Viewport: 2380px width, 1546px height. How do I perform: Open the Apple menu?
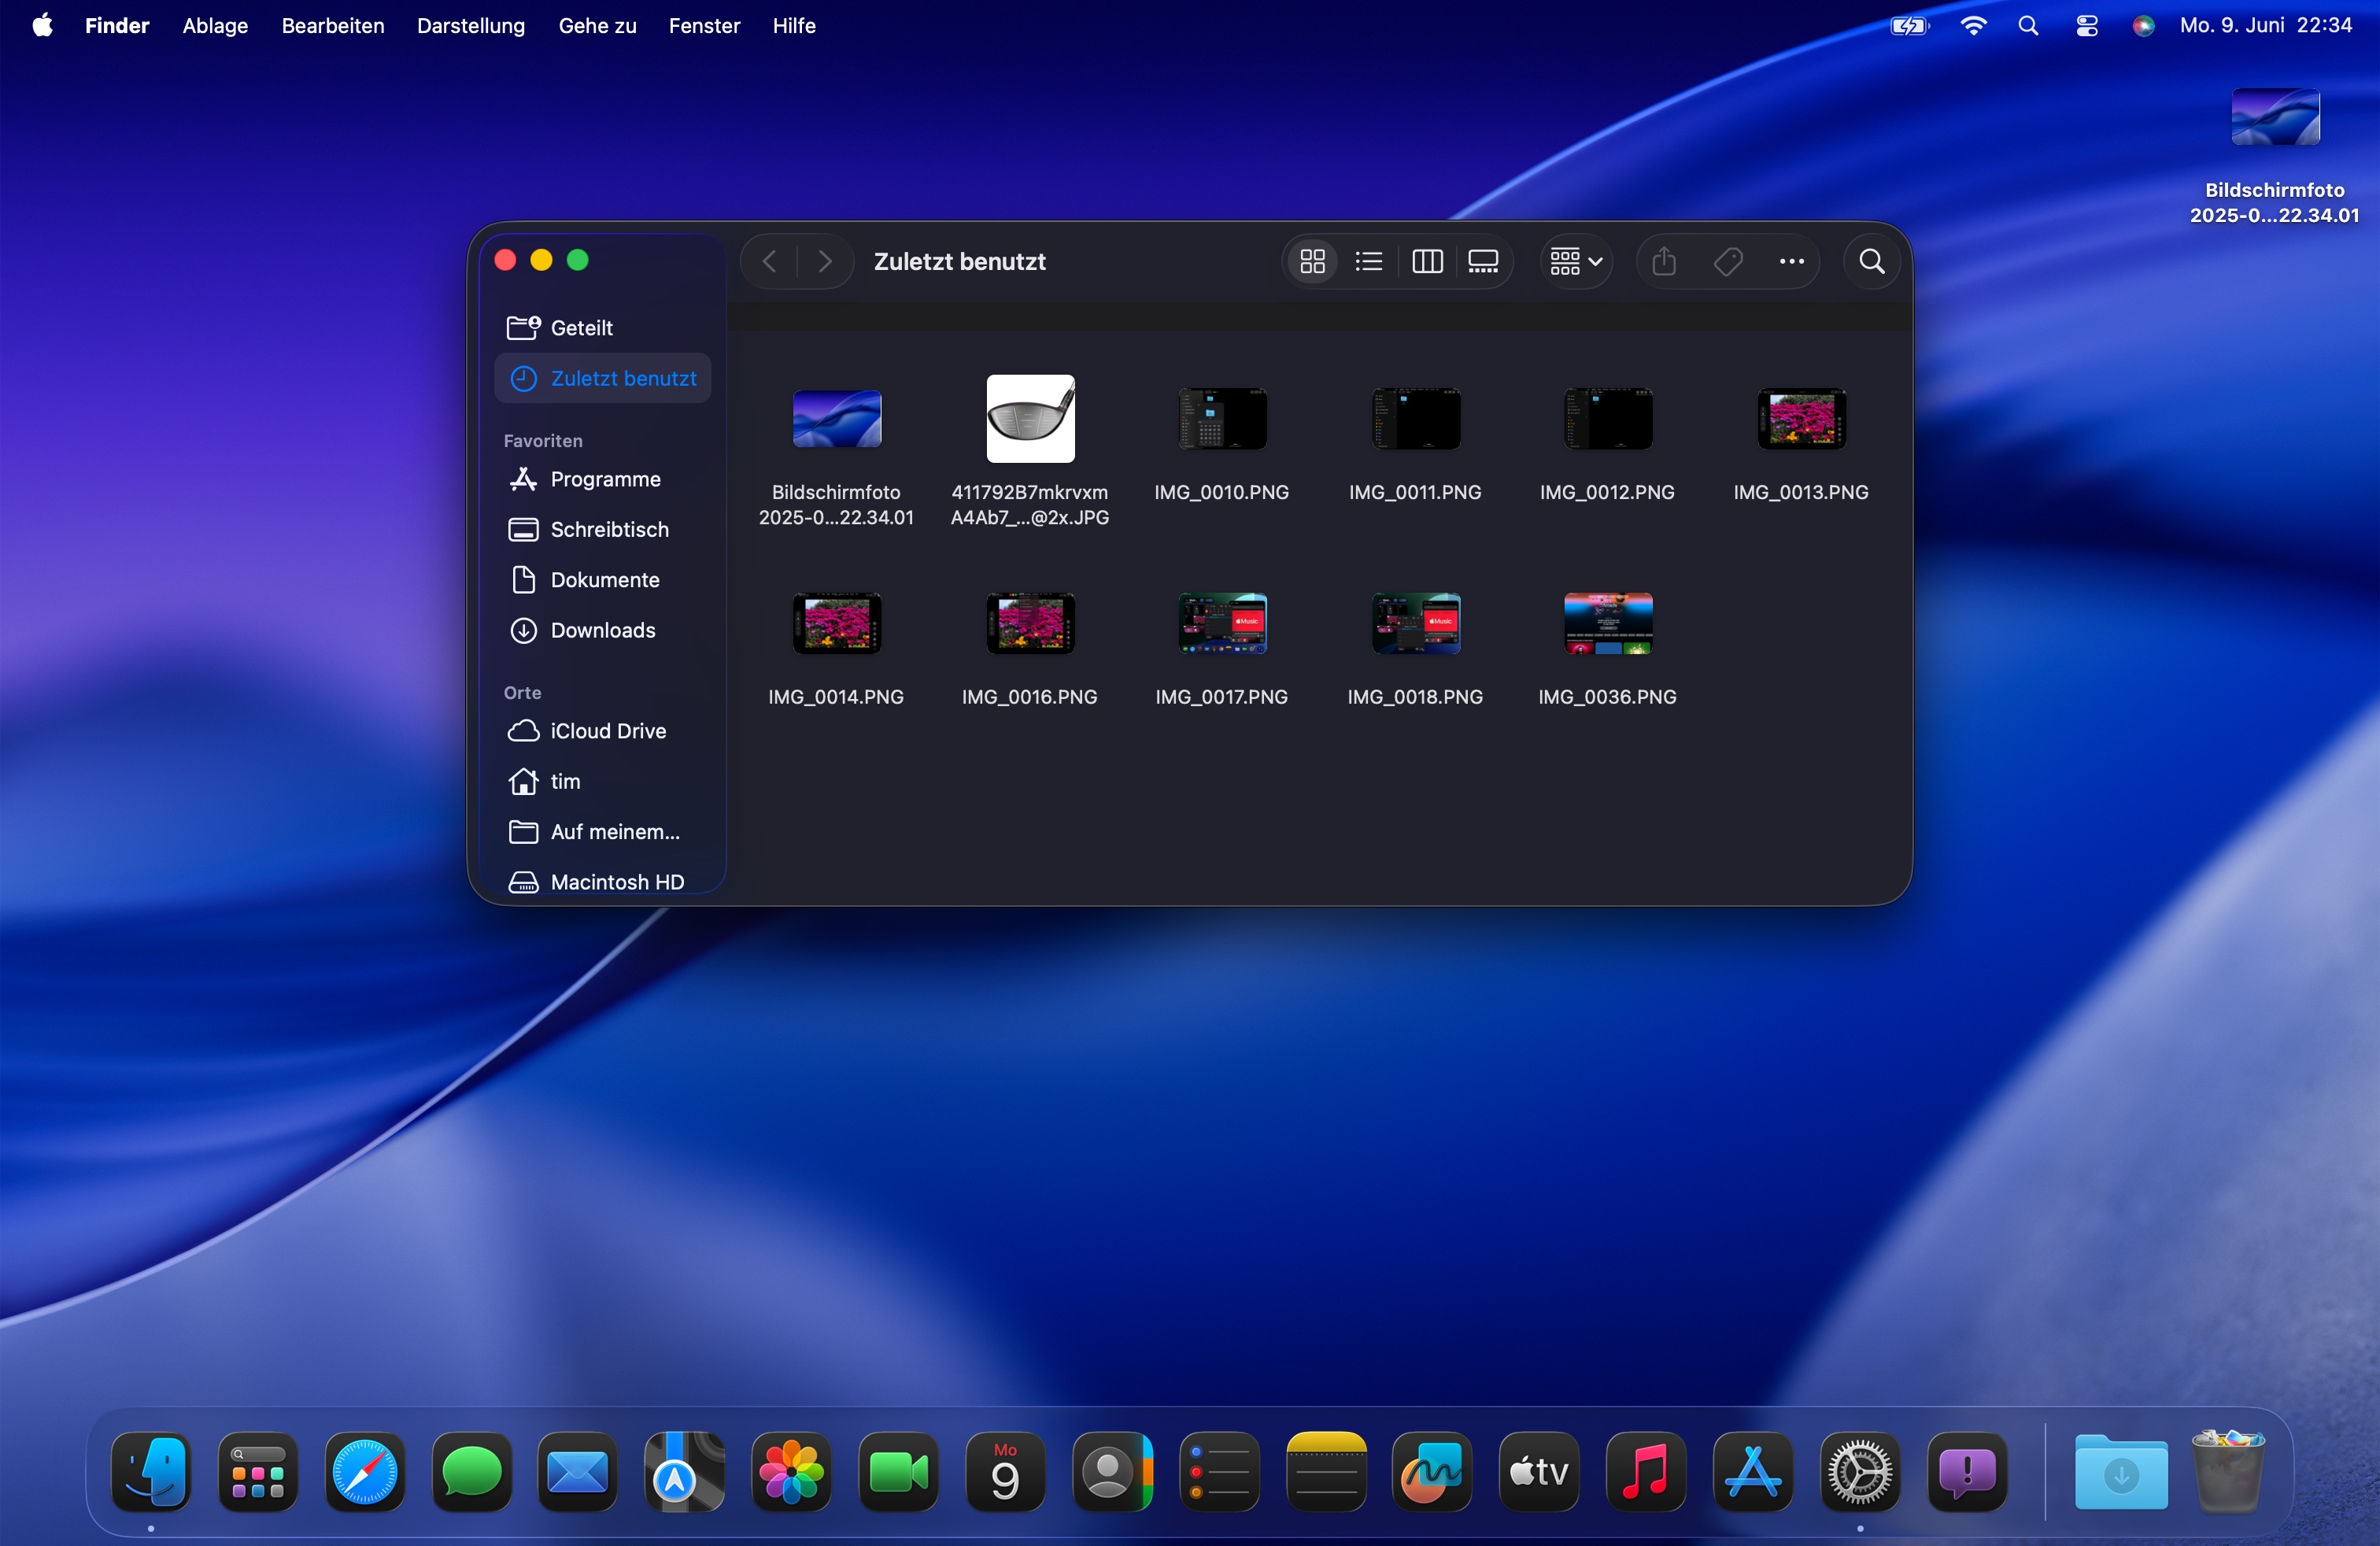[x=42, y=25]
